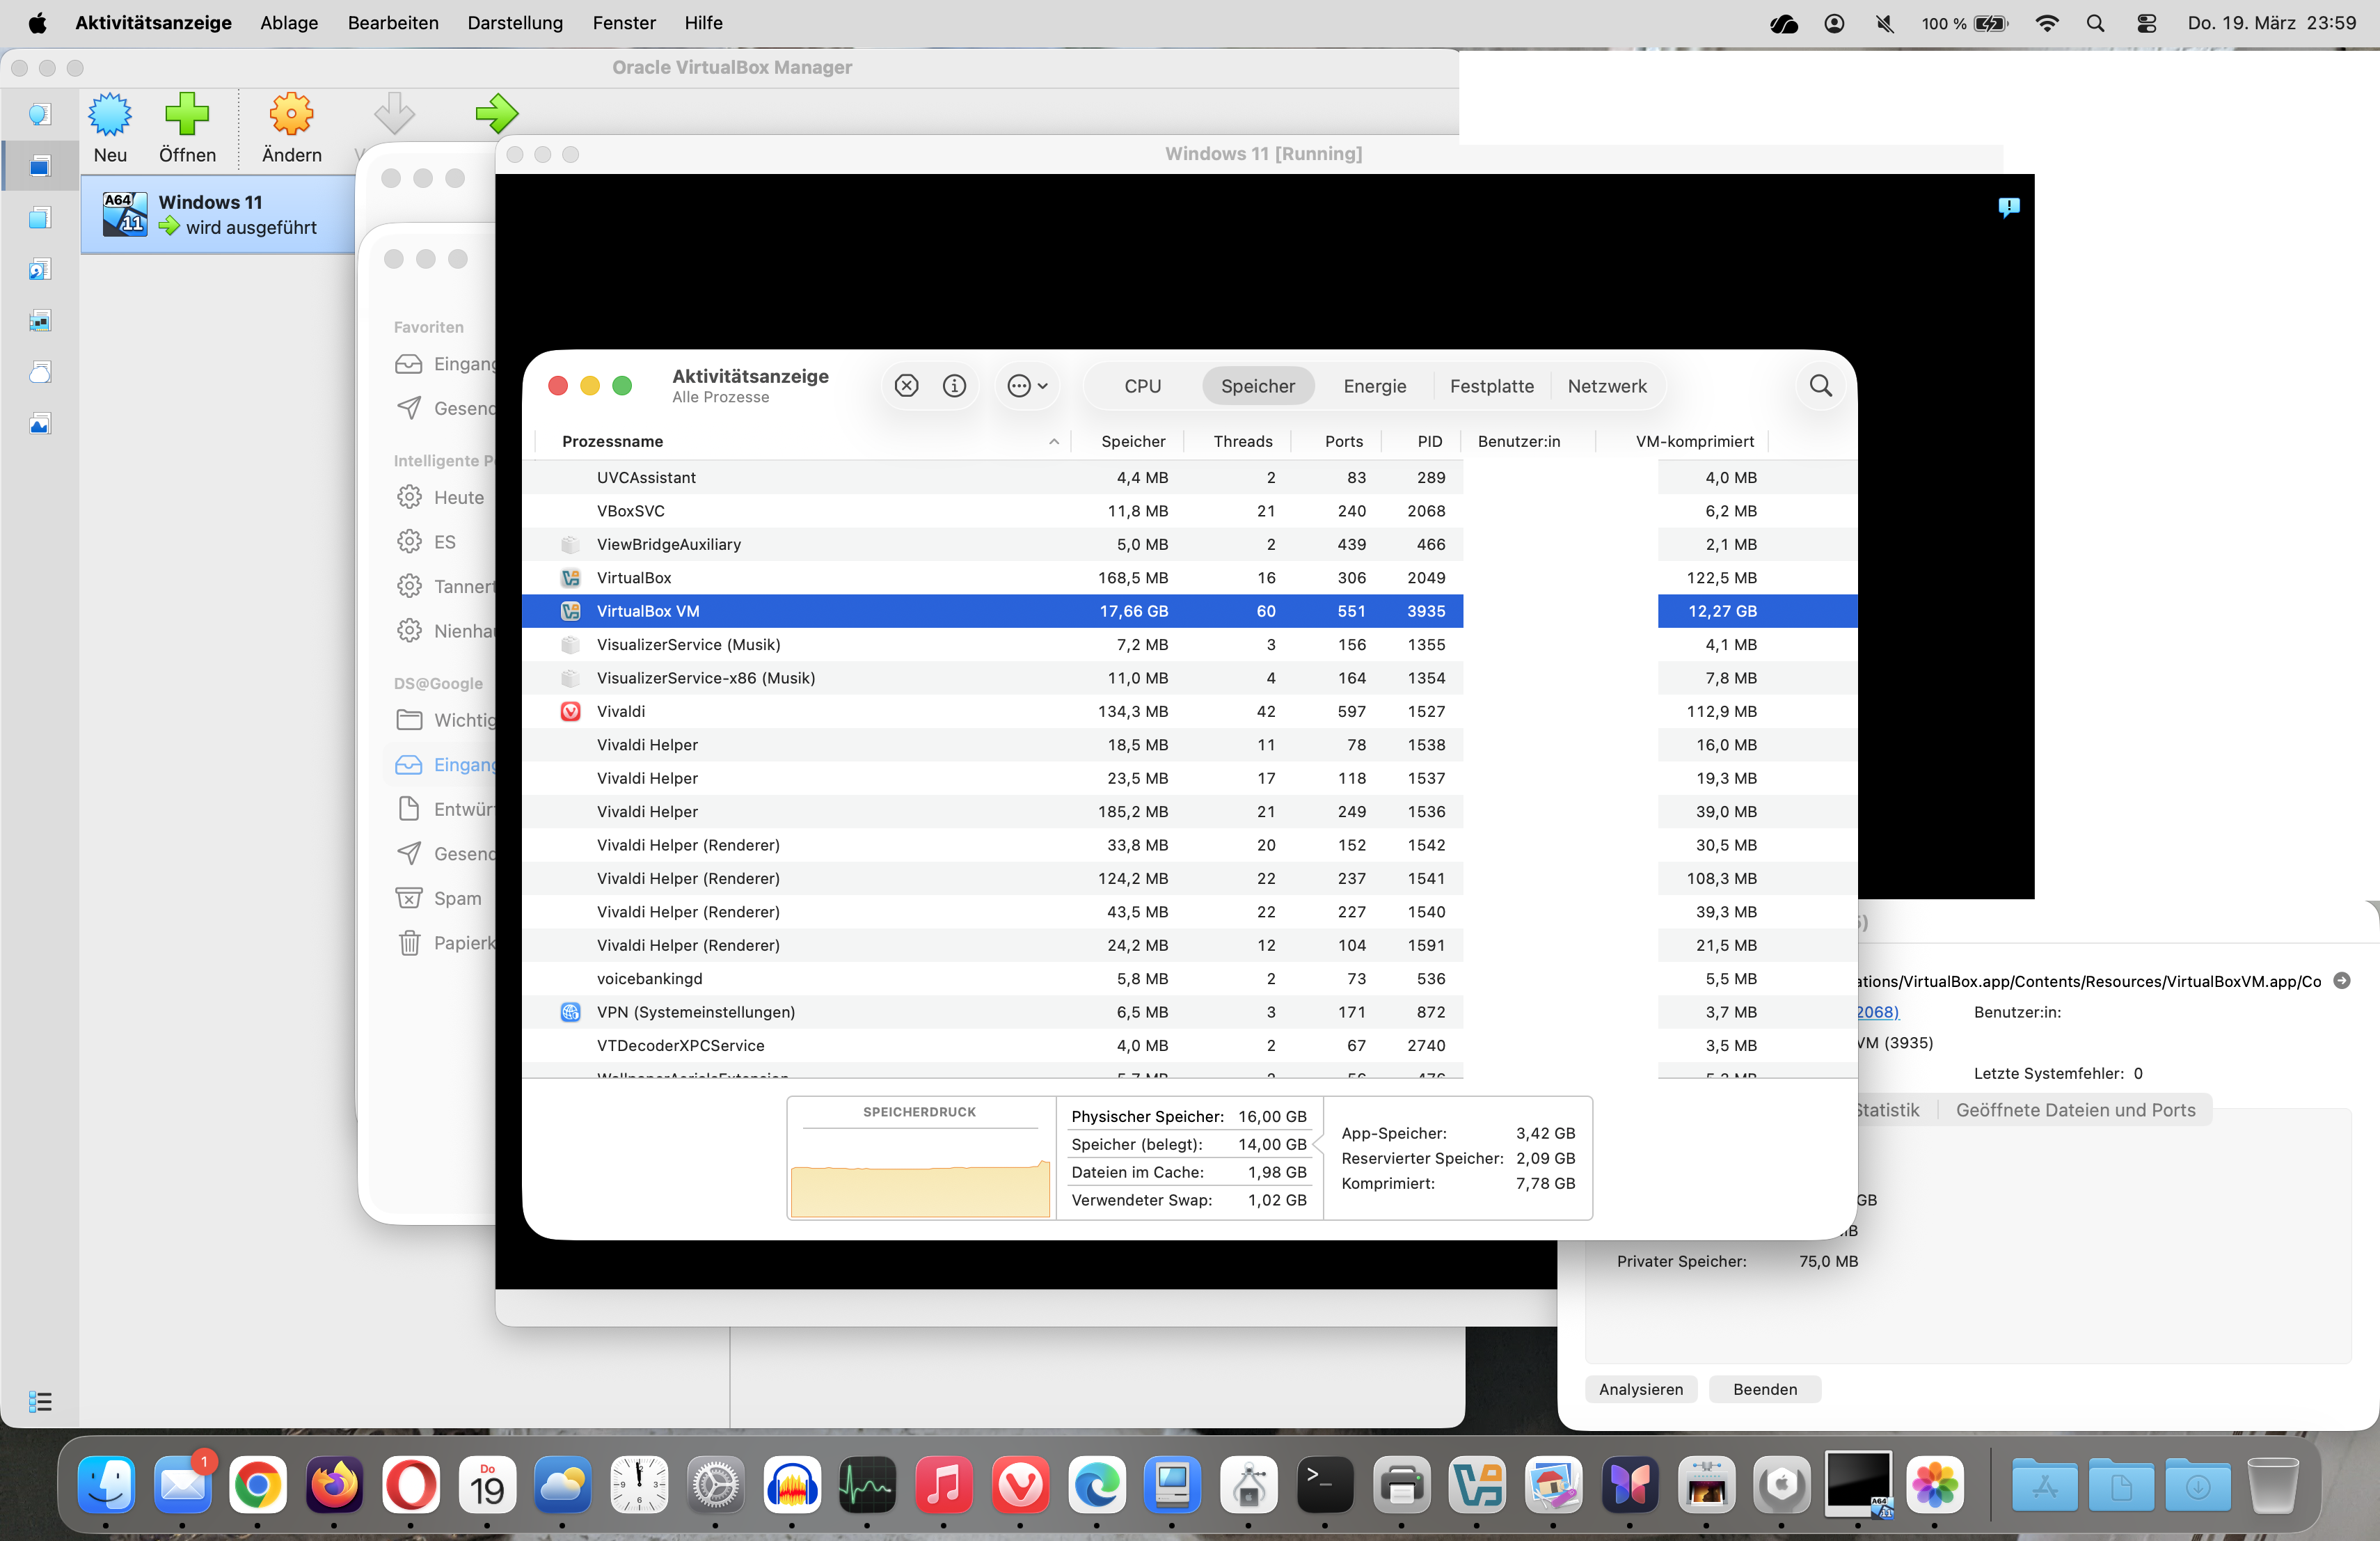Select the Machines monitor icon in VirtualBox sidebar

pos(39,166)
